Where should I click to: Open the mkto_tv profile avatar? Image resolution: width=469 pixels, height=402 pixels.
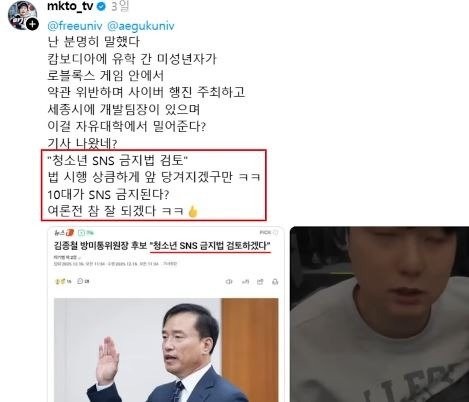(22, 15)
